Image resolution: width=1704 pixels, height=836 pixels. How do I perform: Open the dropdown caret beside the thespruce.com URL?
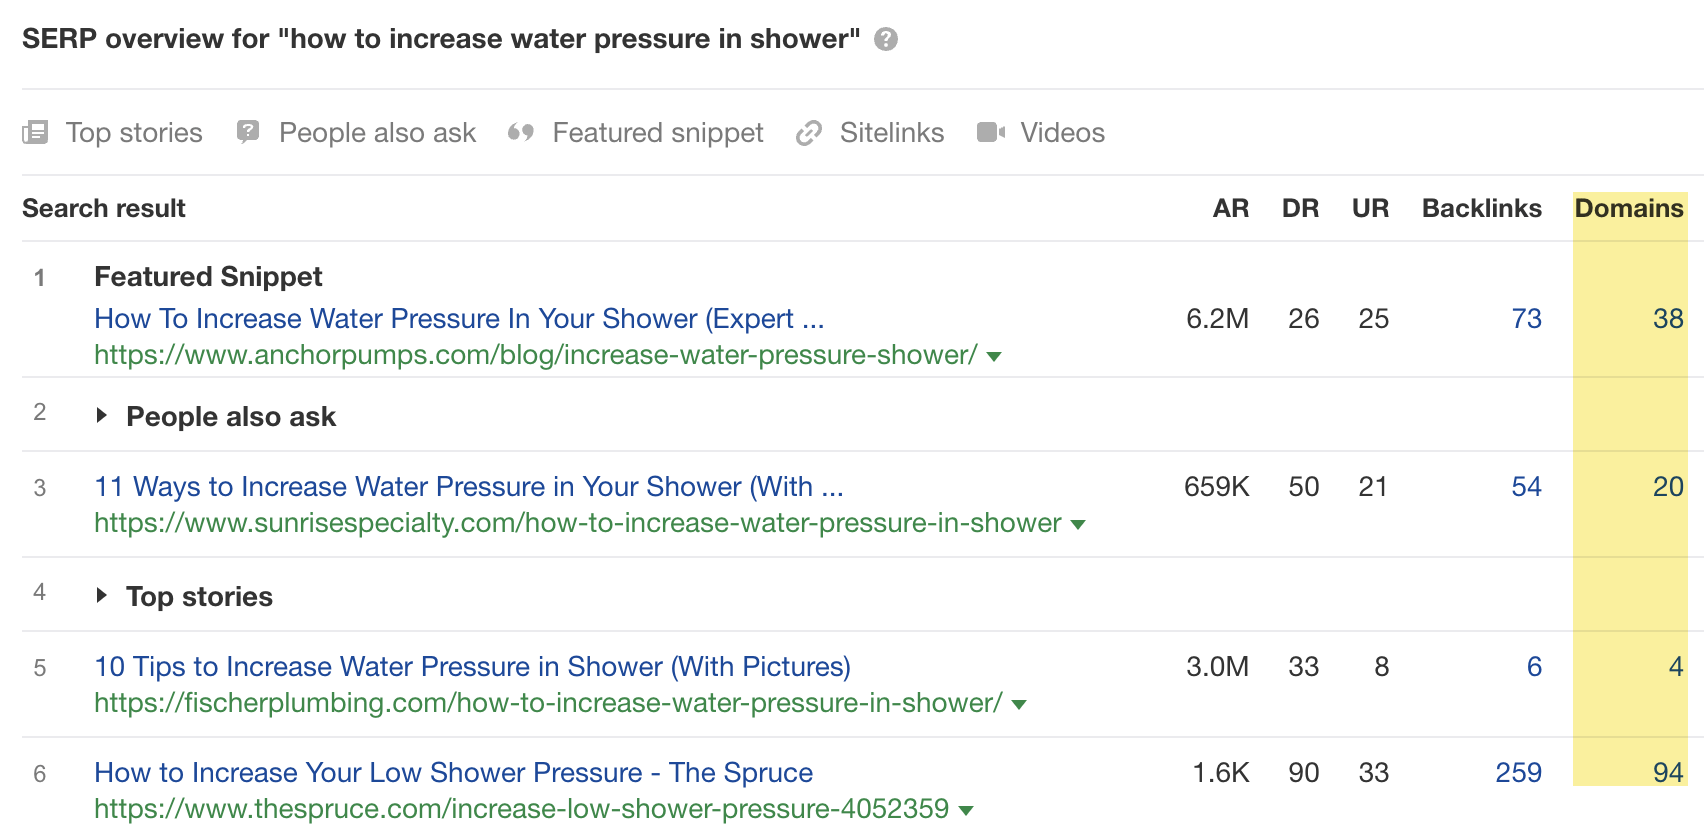tap(965, 809)
